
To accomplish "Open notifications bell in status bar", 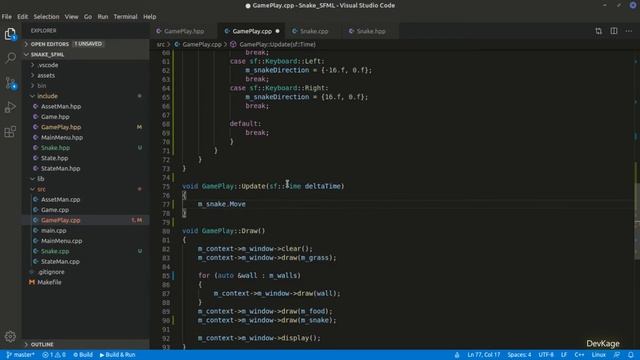I will [631, 355].
